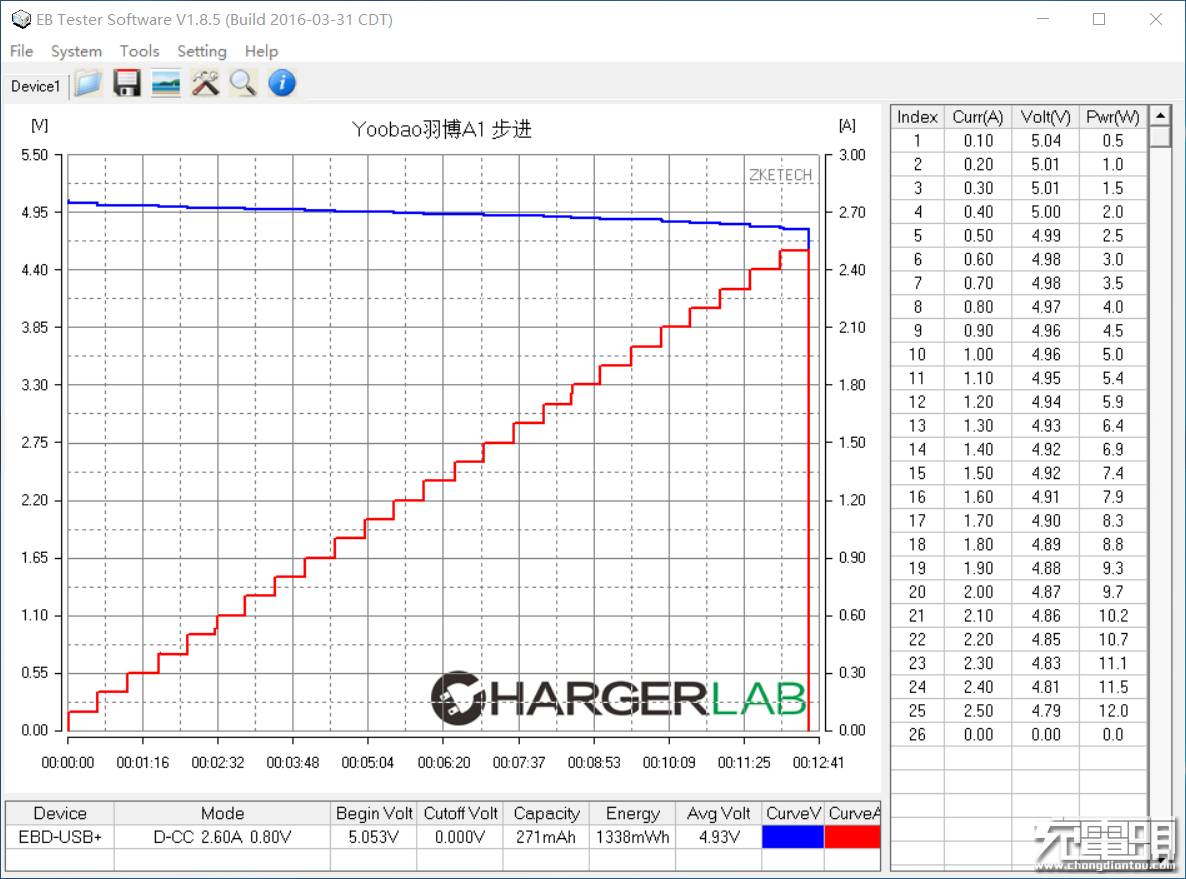Screen dimensions: 1186x879
Task: Click the Capacity header in summary table
Action: pyautogui.click(x=546, y=813)
